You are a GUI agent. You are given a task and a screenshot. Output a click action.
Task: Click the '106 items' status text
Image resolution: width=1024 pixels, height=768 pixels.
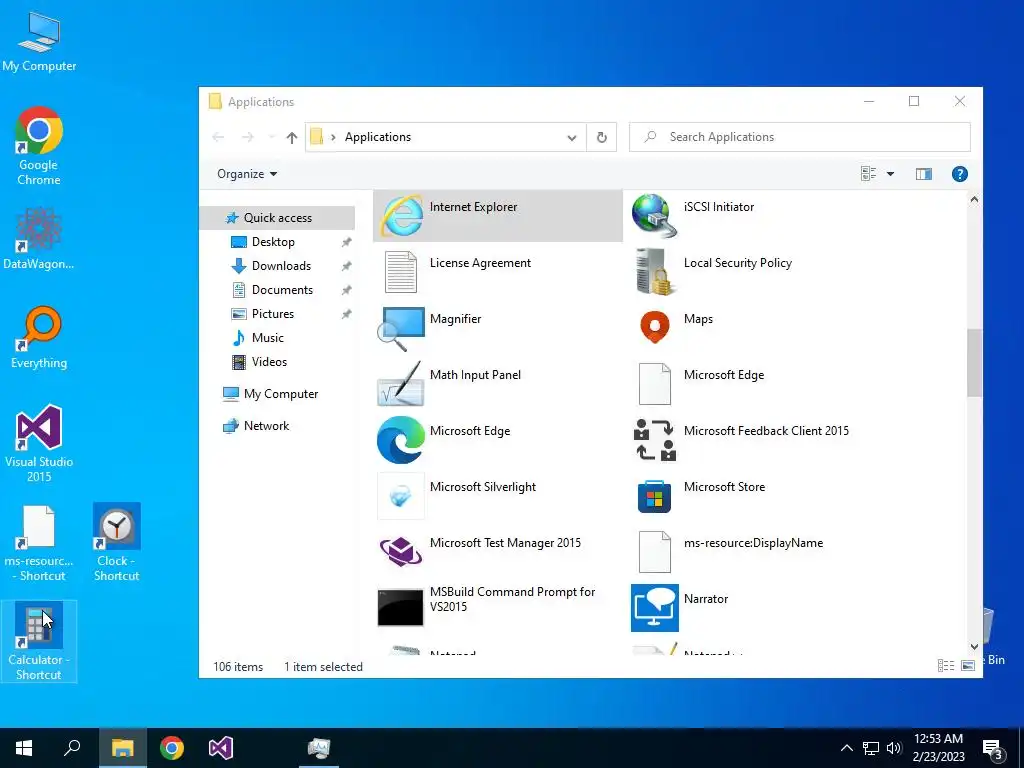tap(238, 667)
